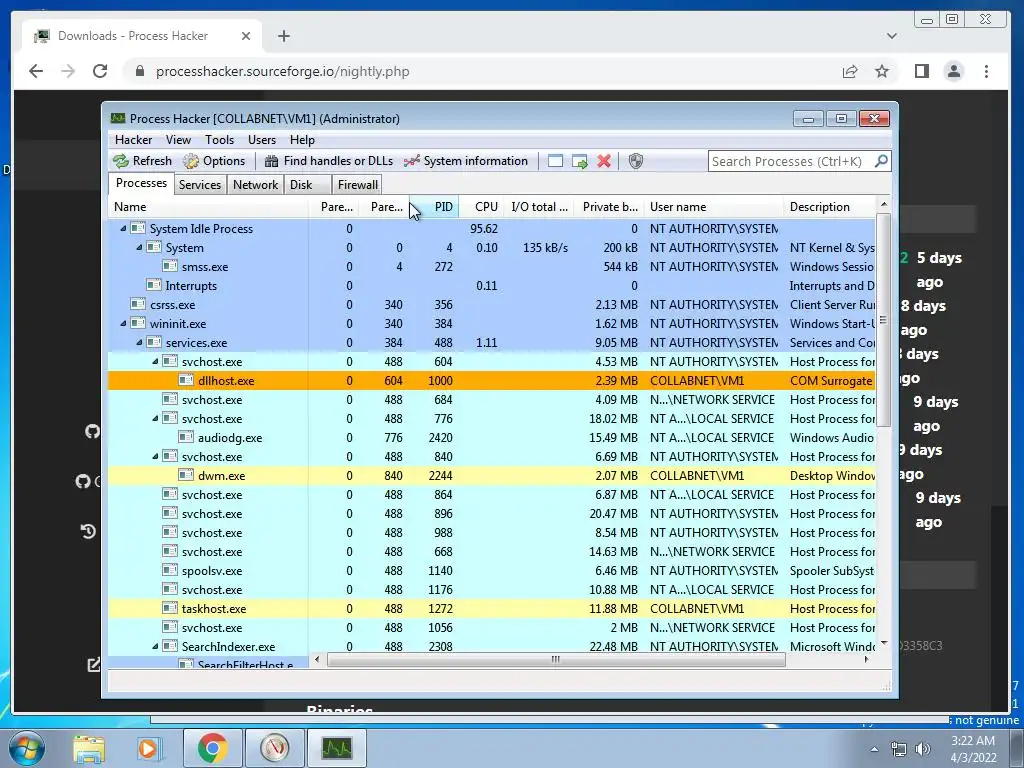This screenshot has height=768, width=1024.
Task: Sort by the User name column header
Action: tap(714, 207)
